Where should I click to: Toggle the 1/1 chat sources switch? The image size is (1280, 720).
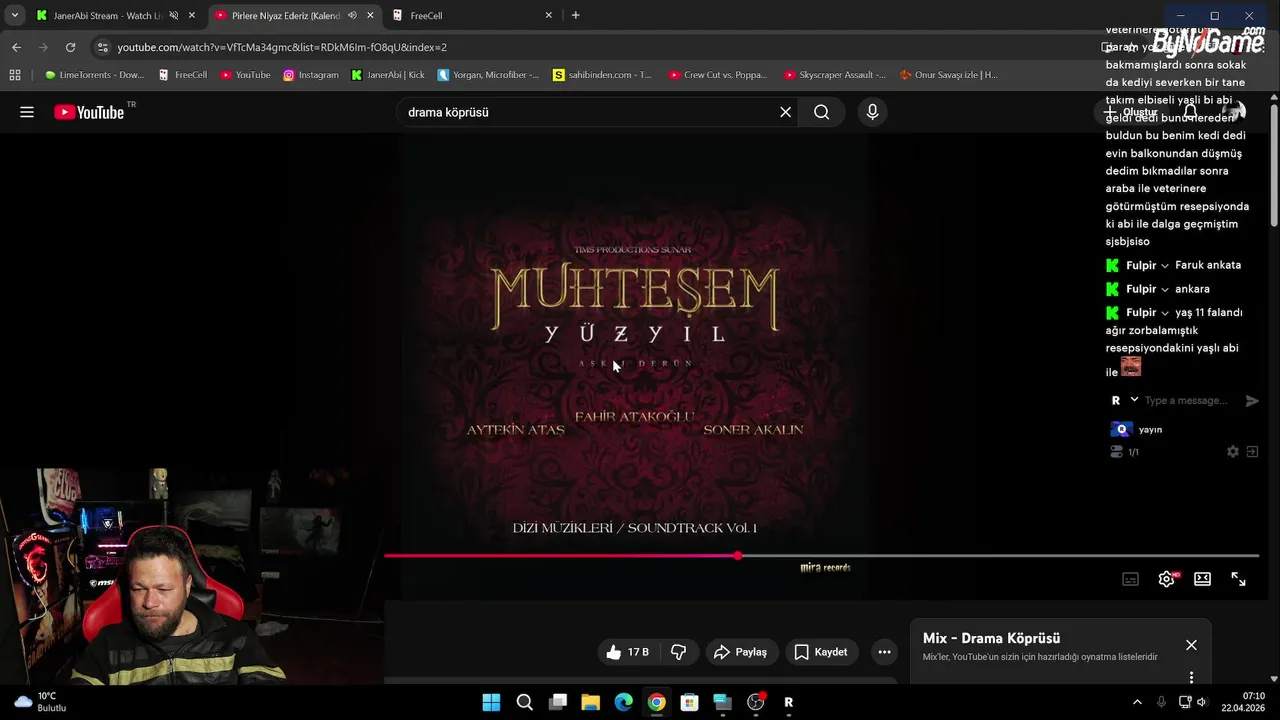1117,452
